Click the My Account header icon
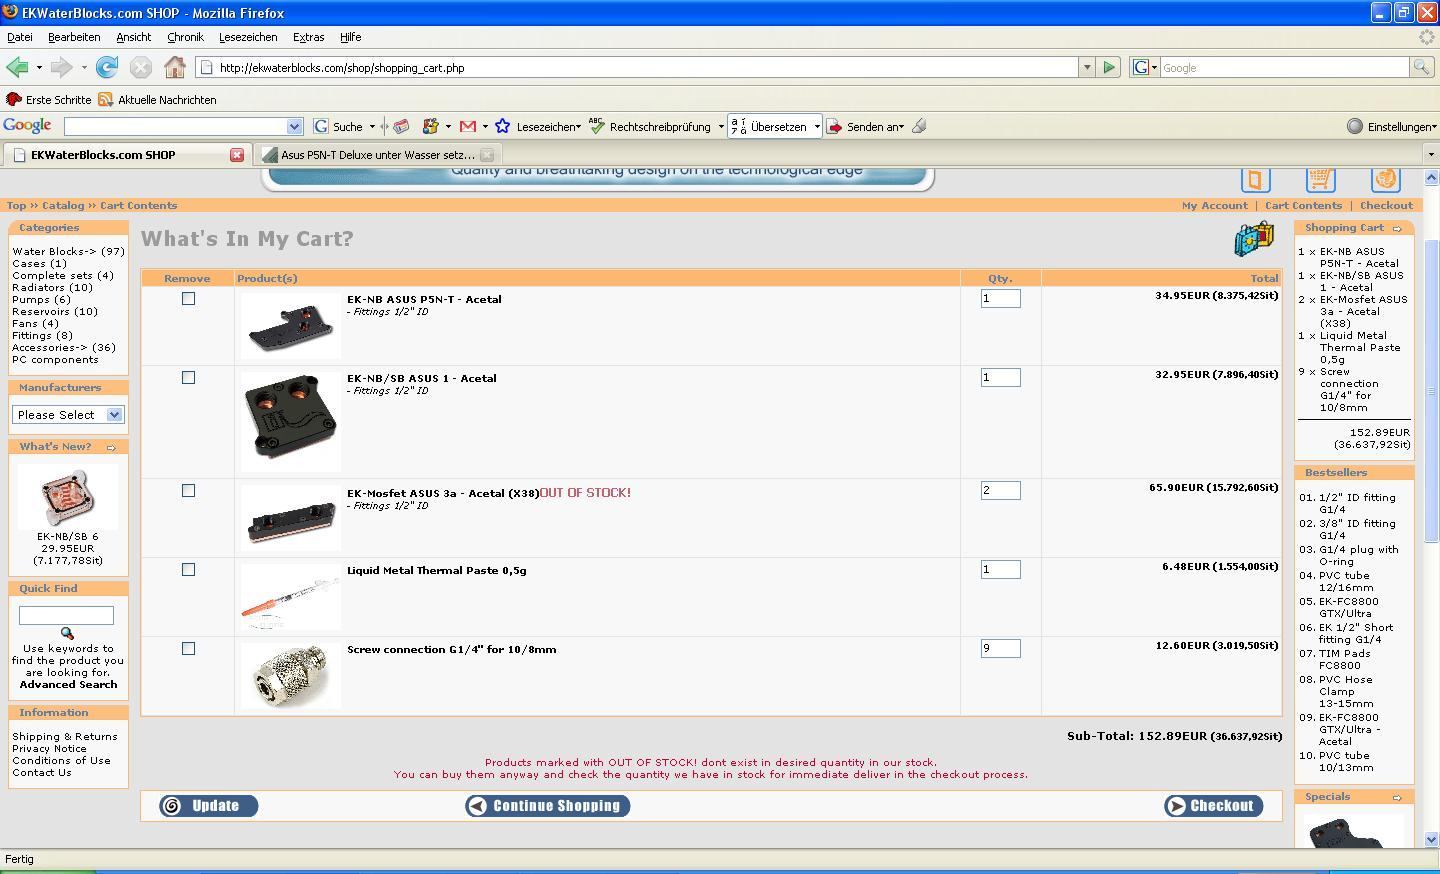Viewport: 1440px width, 874px height. pos(1256,180)
